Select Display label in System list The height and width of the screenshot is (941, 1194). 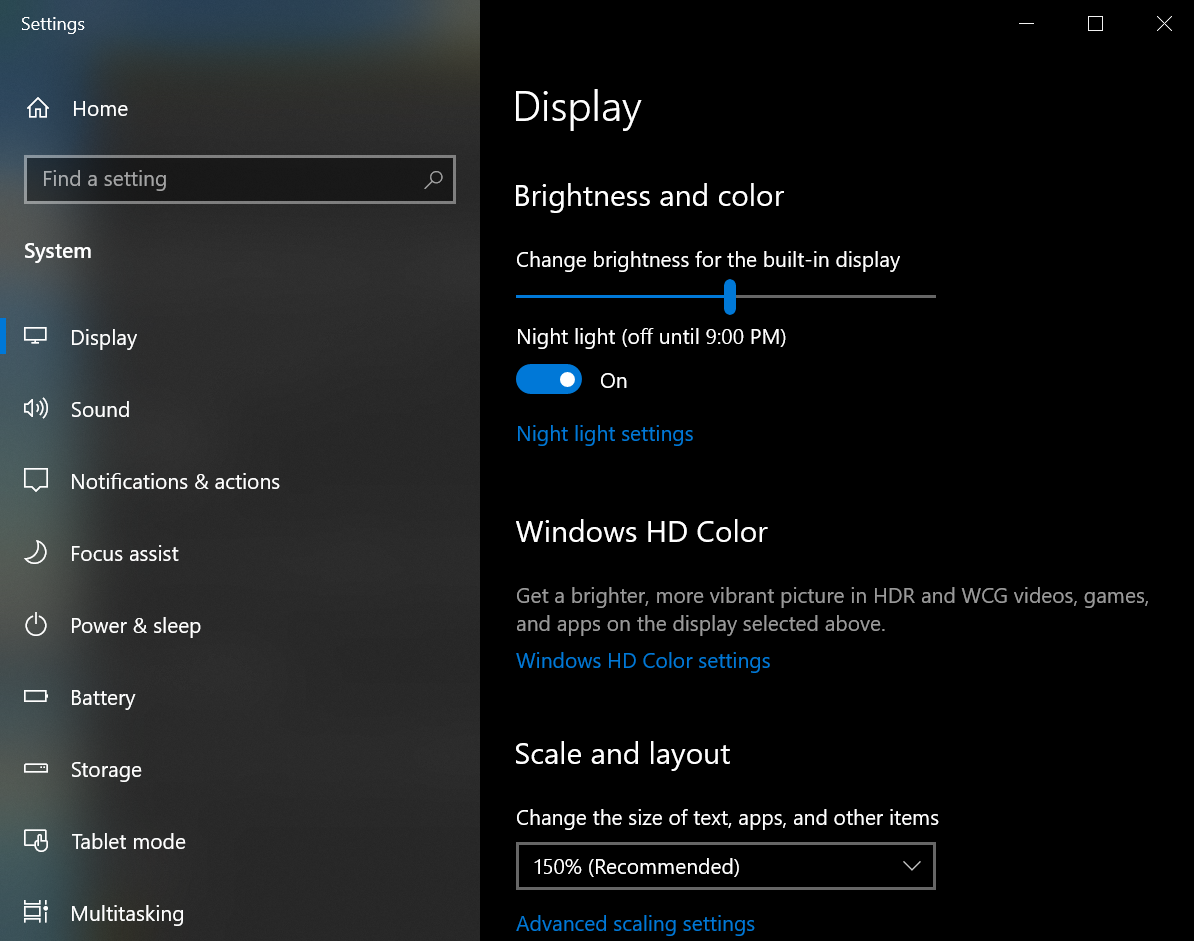click(x=104, y=337)
